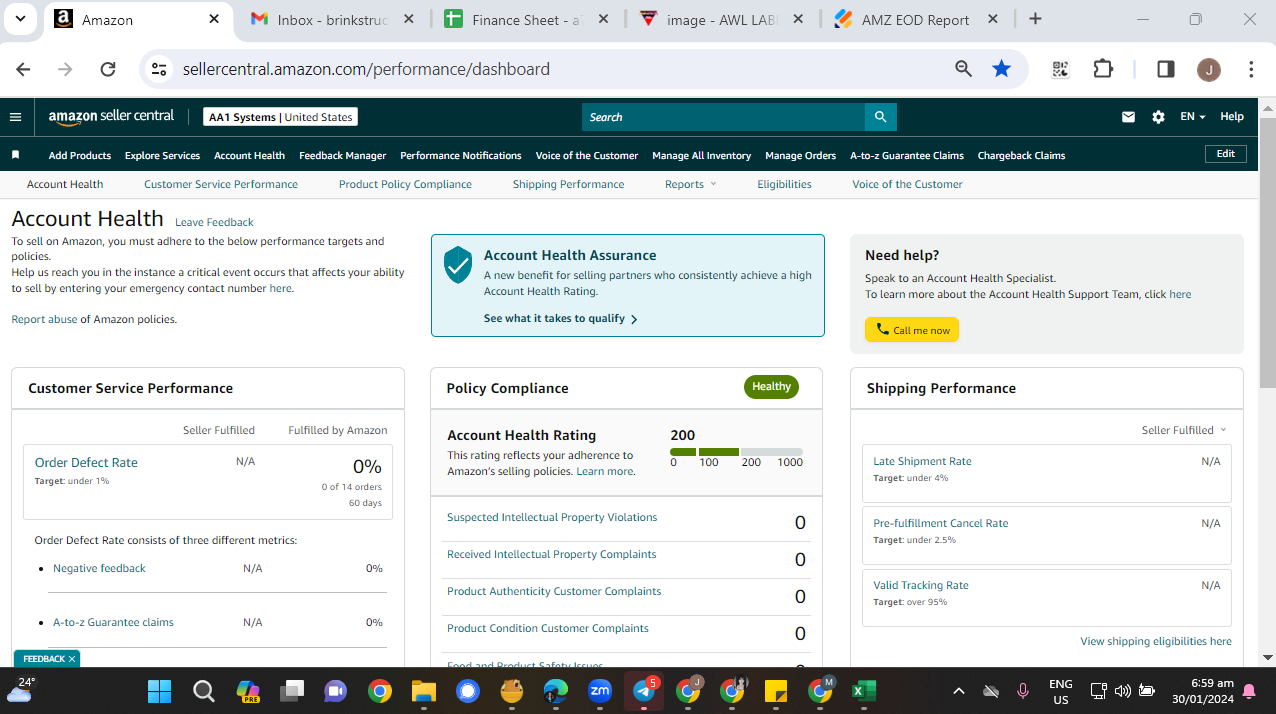
Task: Open File Explorer from the taskbar
Action: (424, 691)
